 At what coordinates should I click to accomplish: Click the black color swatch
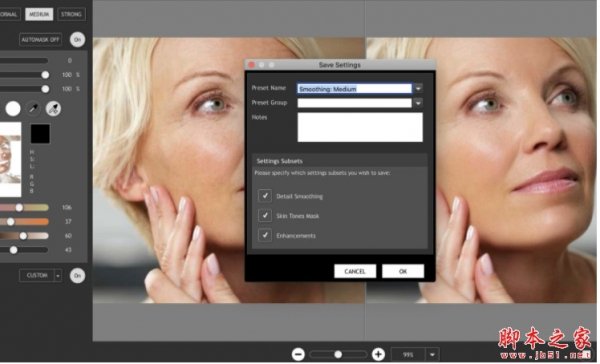click(41, 134)
